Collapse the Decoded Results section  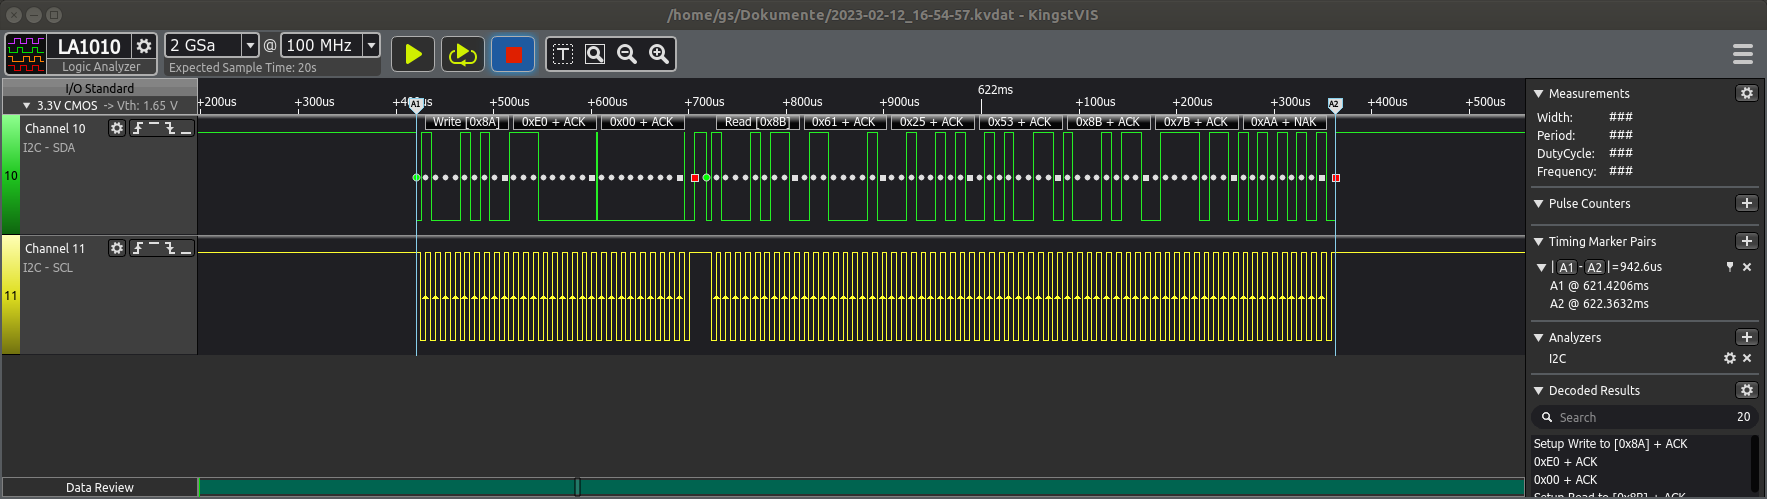point(1539,390)
